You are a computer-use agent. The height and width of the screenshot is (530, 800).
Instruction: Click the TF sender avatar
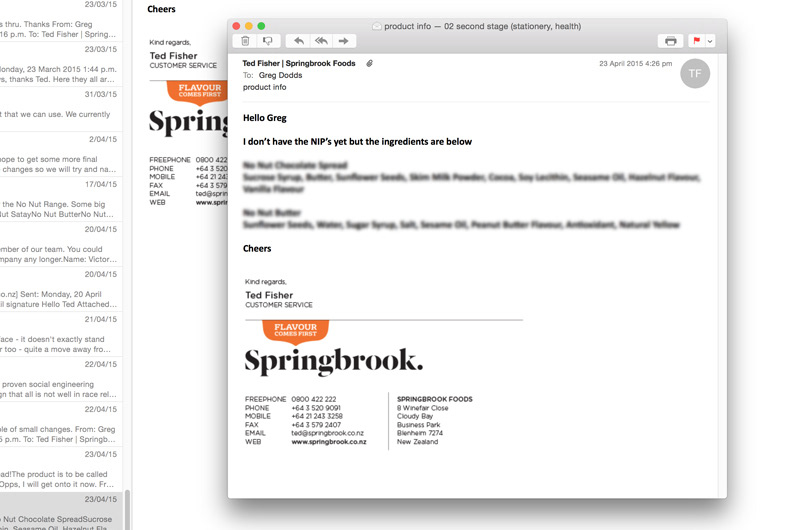coord(695,73)
